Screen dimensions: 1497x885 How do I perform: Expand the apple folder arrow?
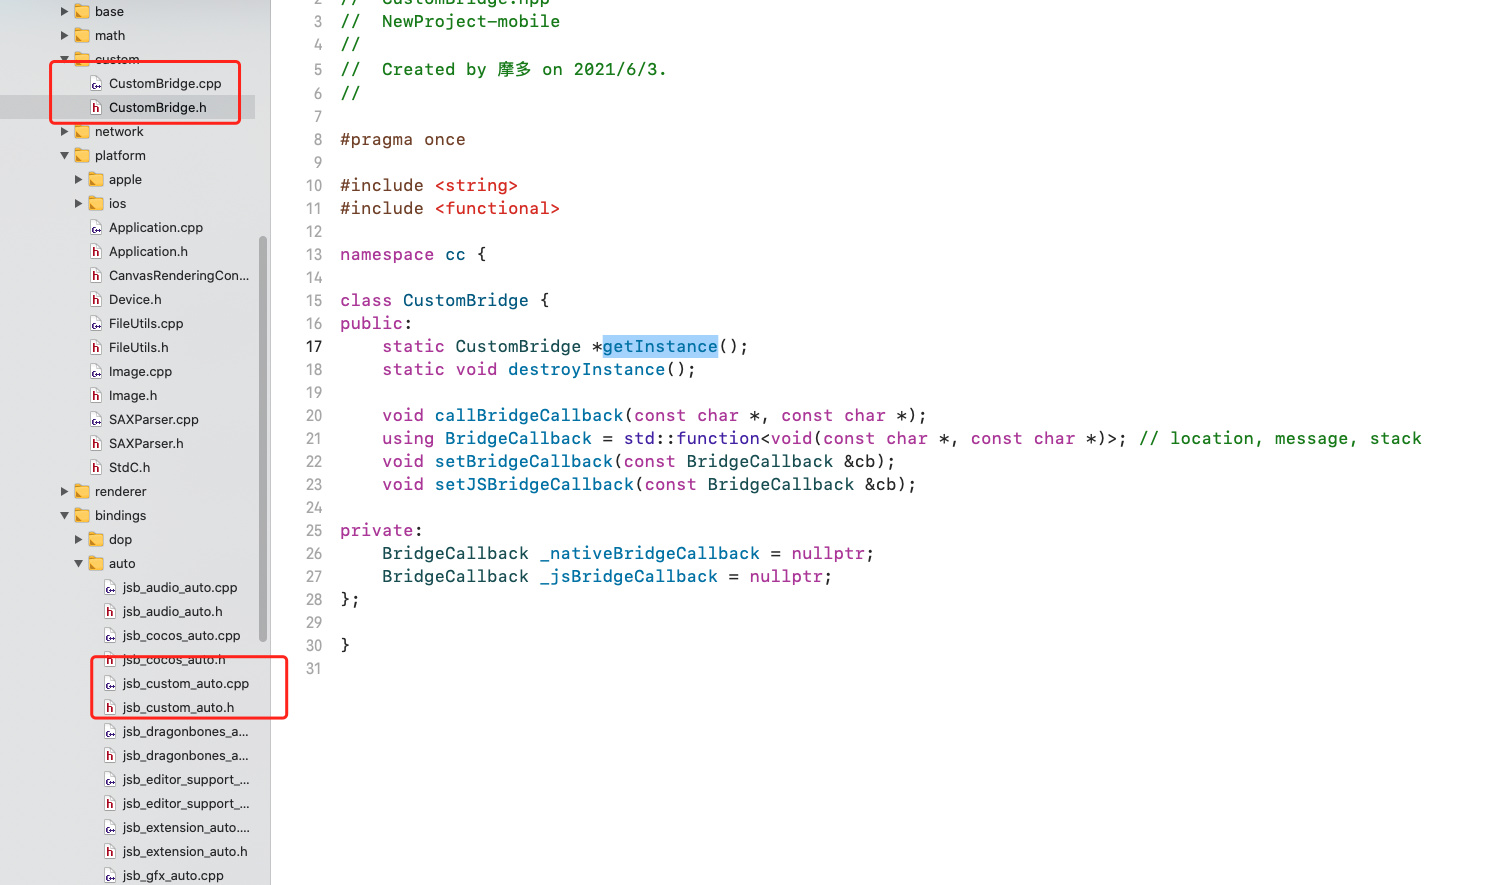[78, 180]
